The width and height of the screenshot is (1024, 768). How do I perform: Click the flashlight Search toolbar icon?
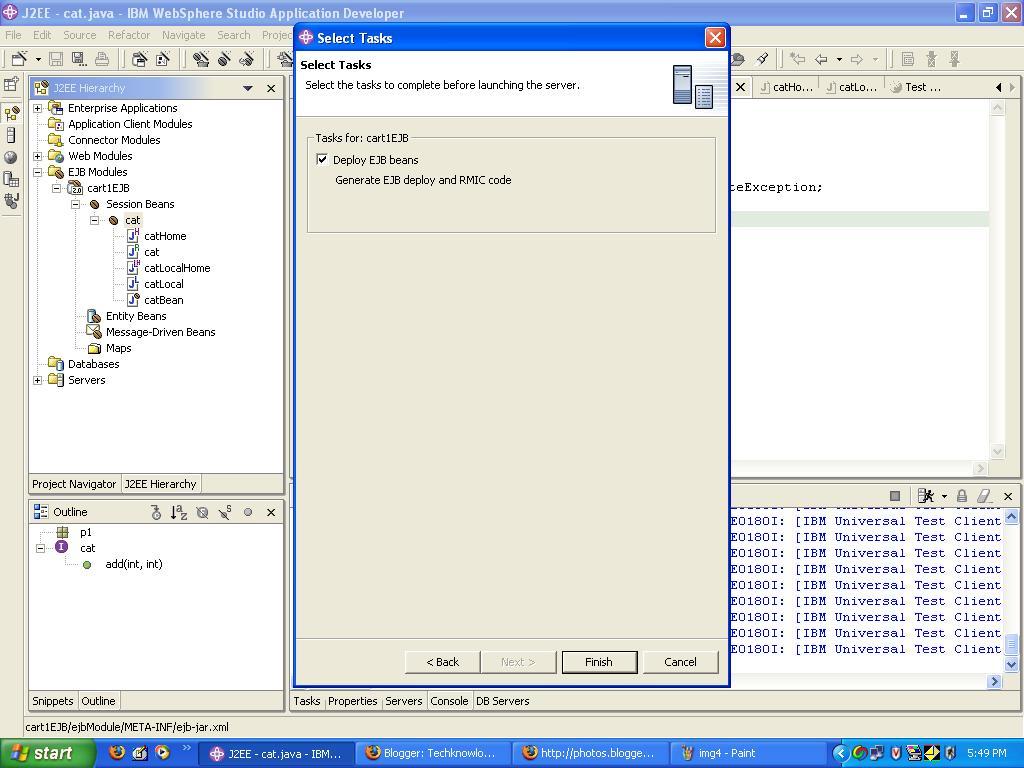tap(762, 59)
